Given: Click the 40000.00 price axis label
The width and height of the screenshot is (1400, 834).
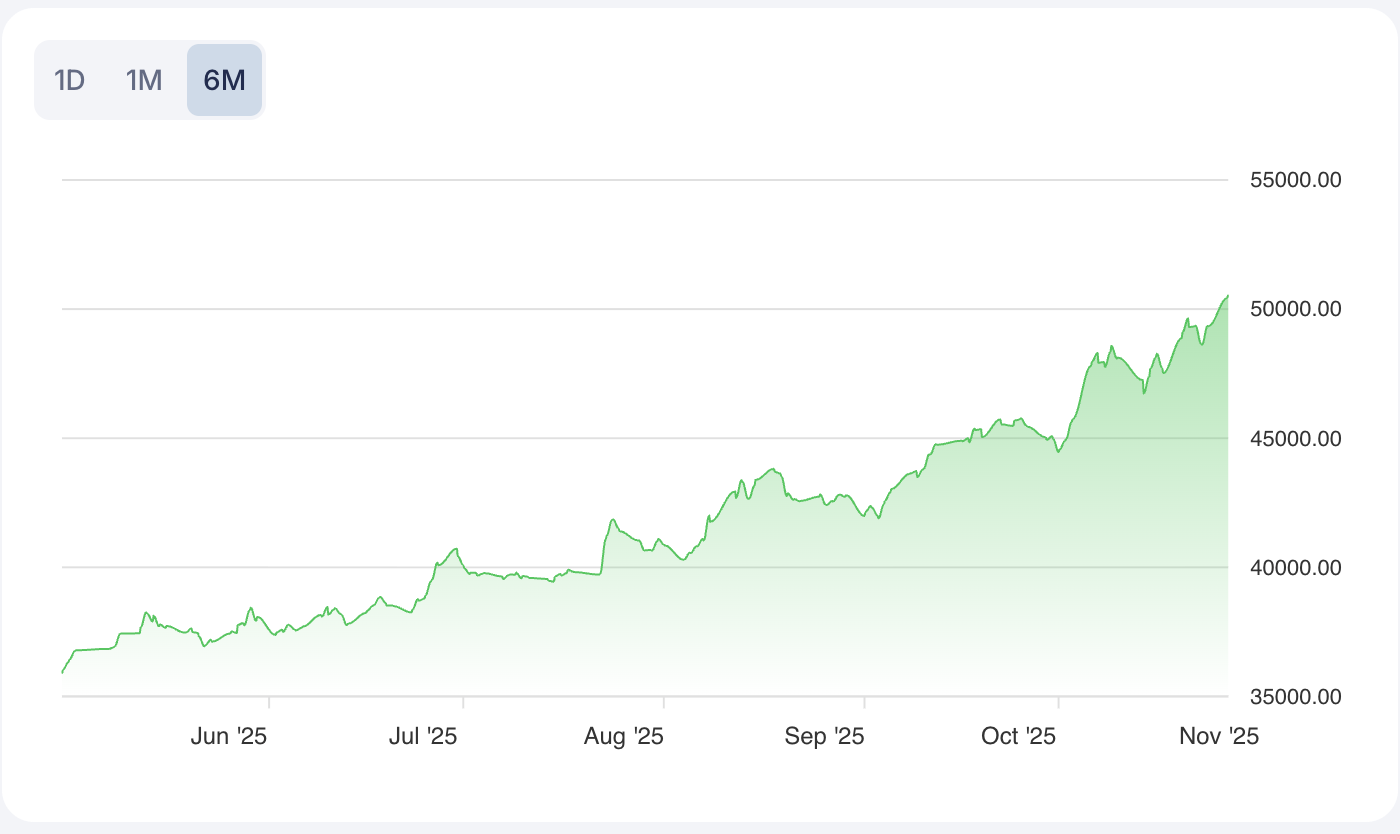Looking at the screenshot, I should [1295, 567].
